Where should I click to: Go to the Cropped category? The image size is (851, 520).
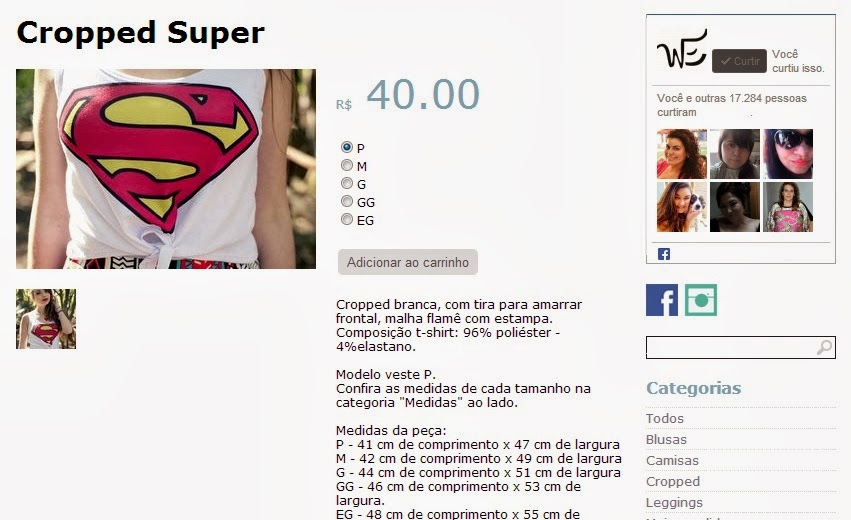672,481
